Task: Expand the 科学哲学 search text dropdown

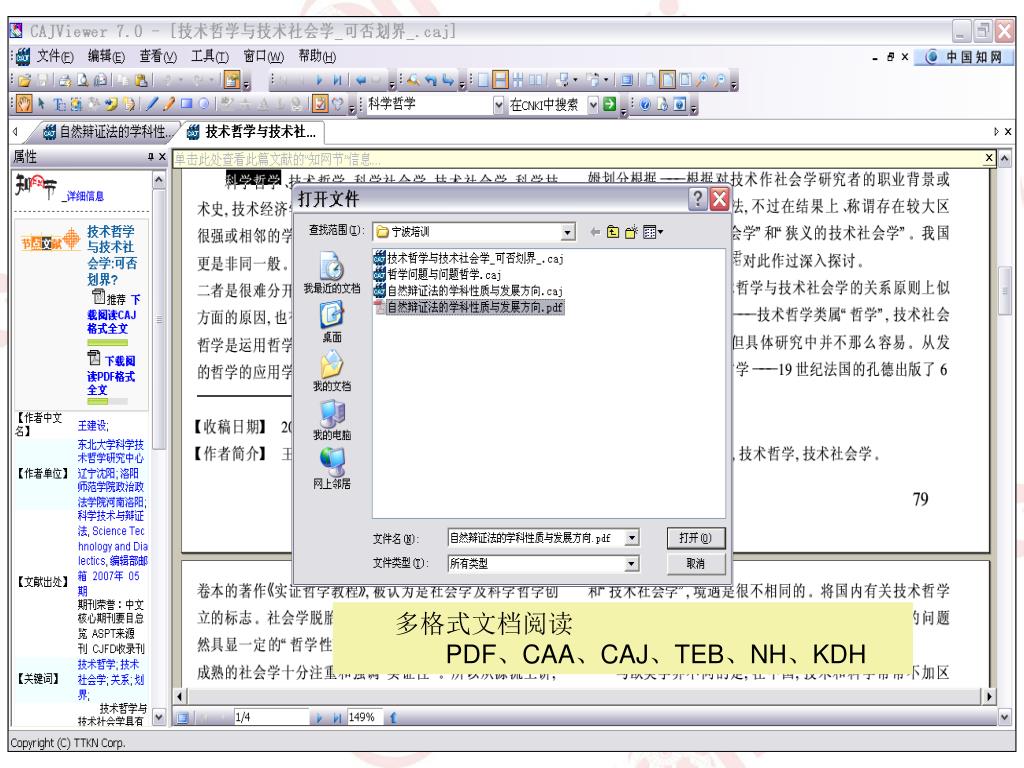Action: (x=498, y=104)
